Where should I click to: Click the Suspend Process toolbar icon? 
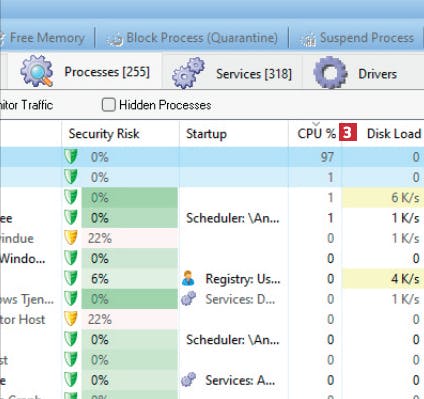(309, 39)
